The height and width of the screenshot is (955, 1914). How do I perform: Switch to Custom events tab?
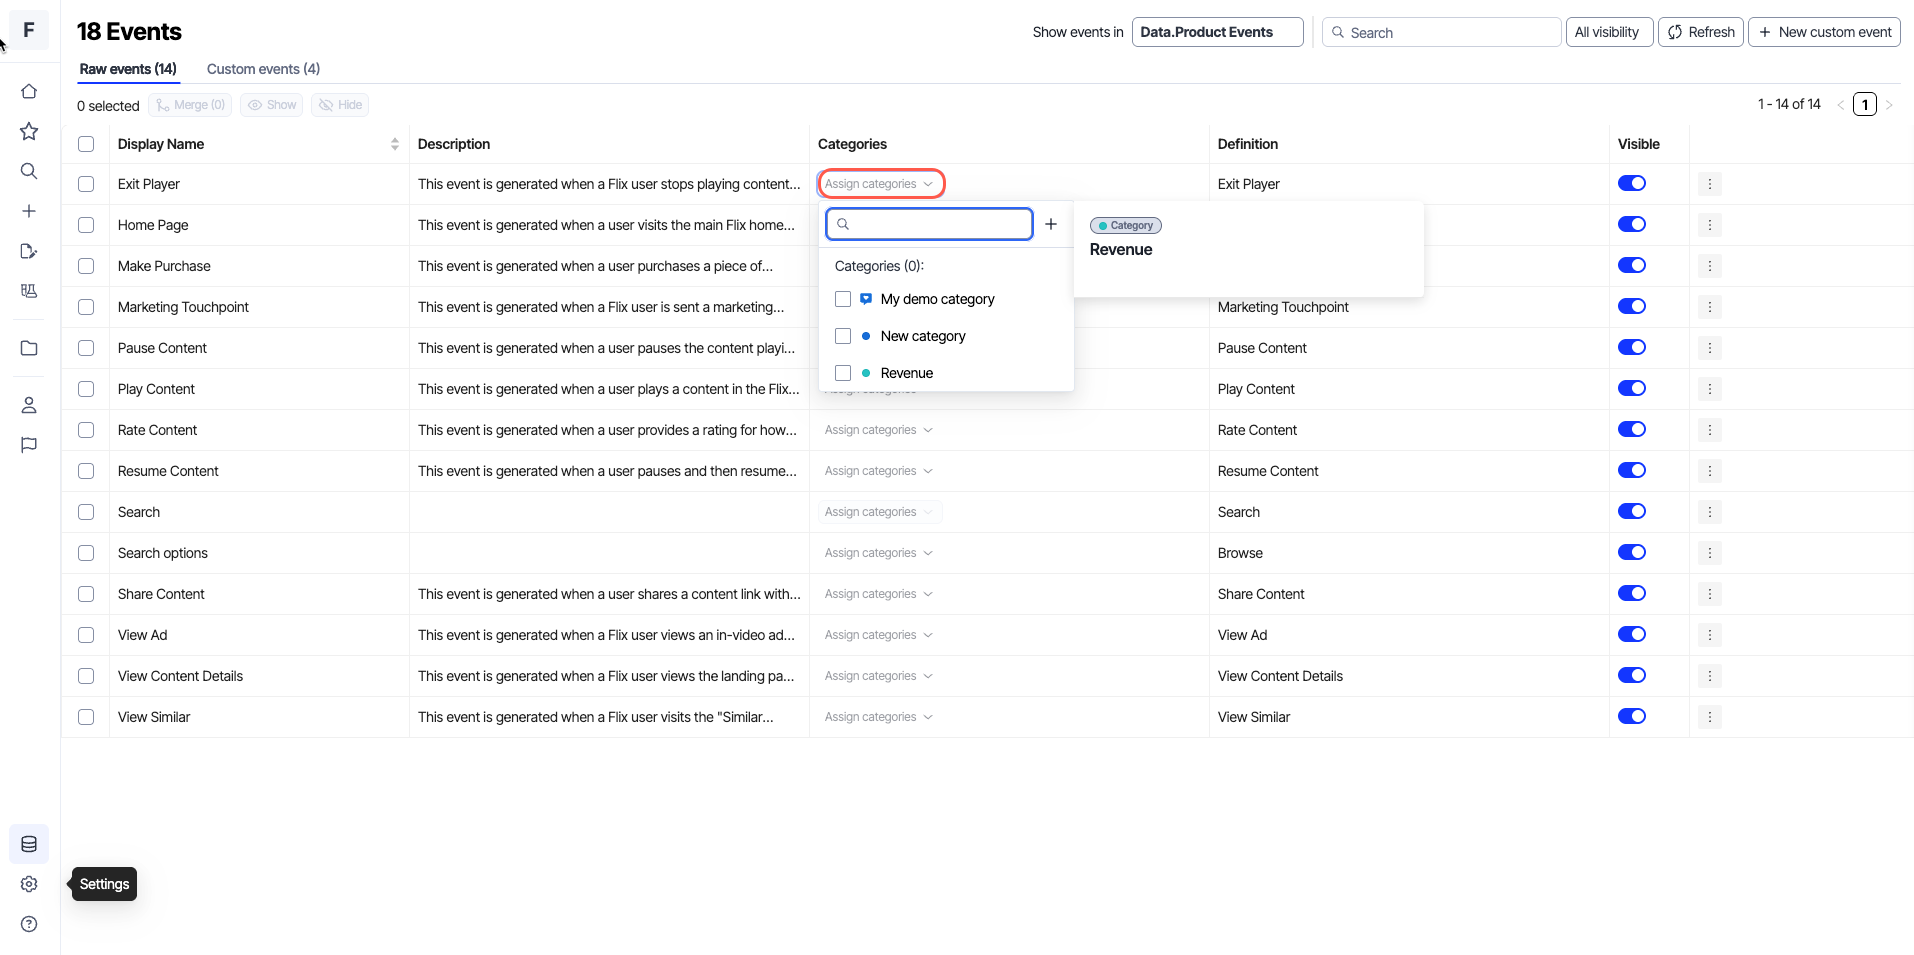click(263, 69)
